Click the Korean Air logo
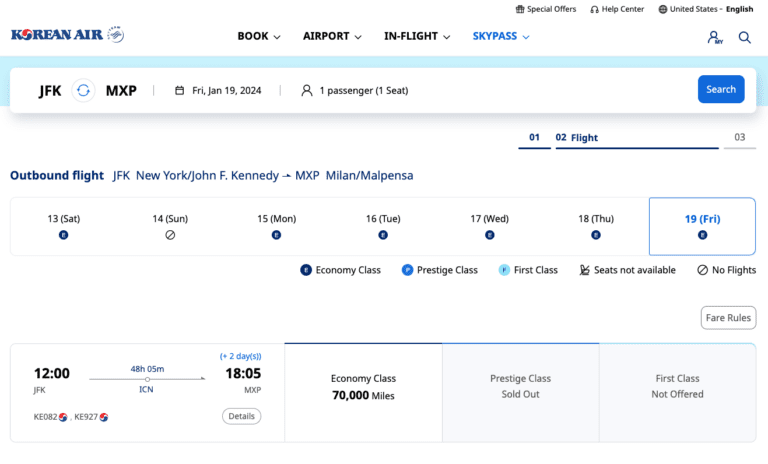The width and height of the screenshot is (768, 464). (x=67, y=36)
